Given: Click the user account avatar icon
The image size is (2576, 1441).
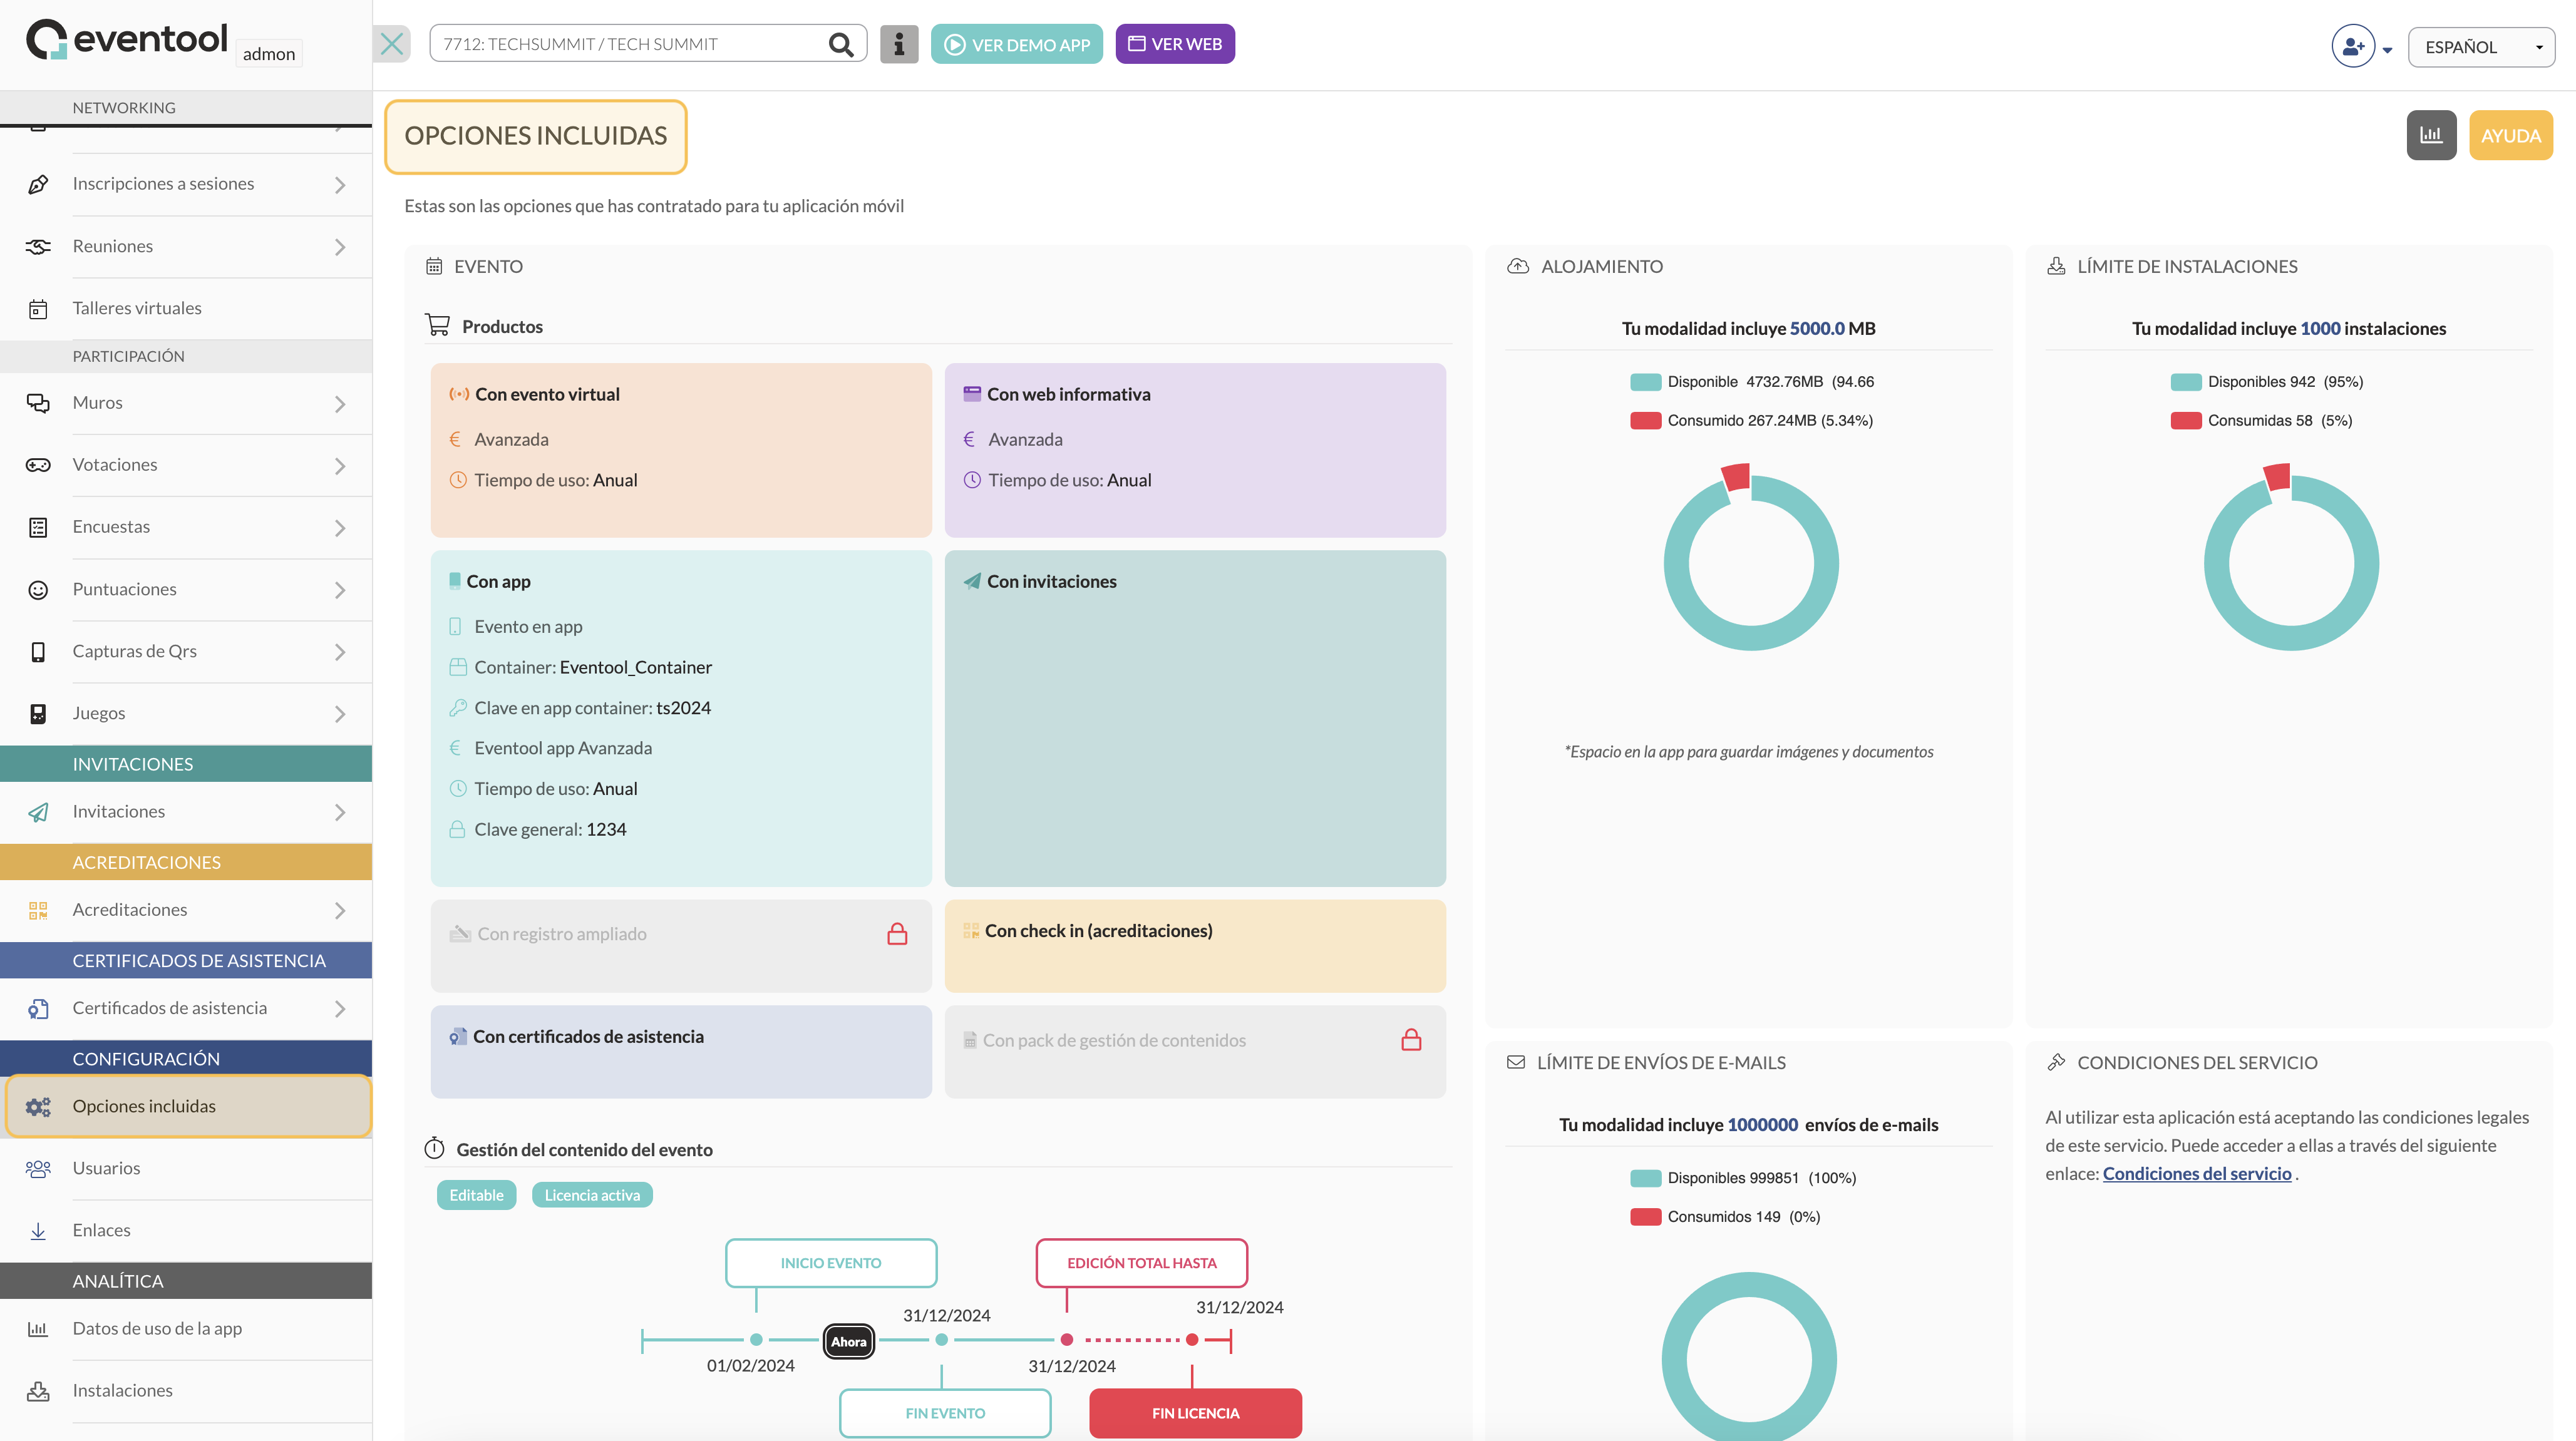Looking at the screenshot, I should click(x=2353, y=46).
